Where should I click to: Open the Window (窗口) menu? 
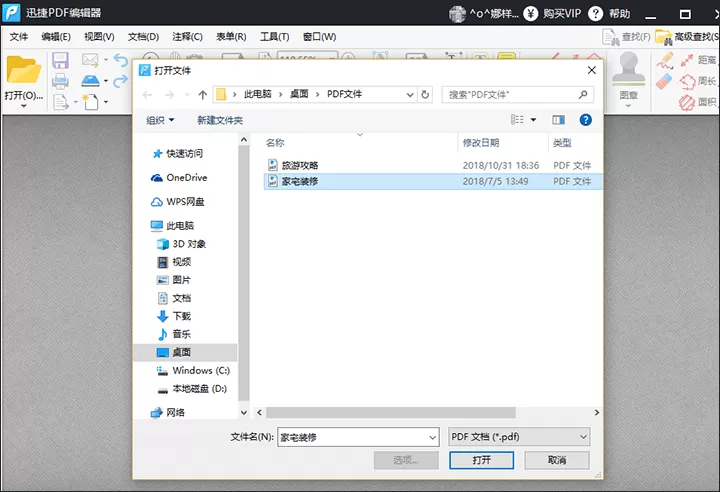pyautogui.click(x=320, y=37)
